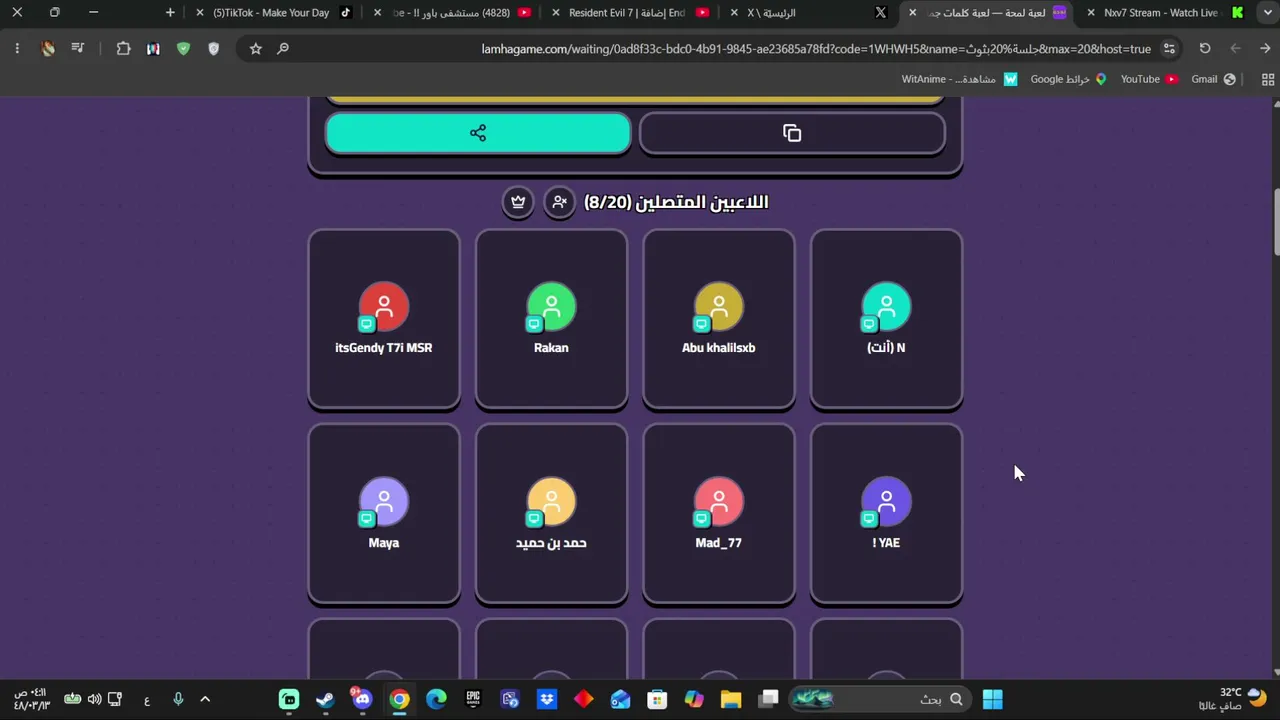
Task: Click the N (أنت) teal avatar
Action: coord(886,306)
